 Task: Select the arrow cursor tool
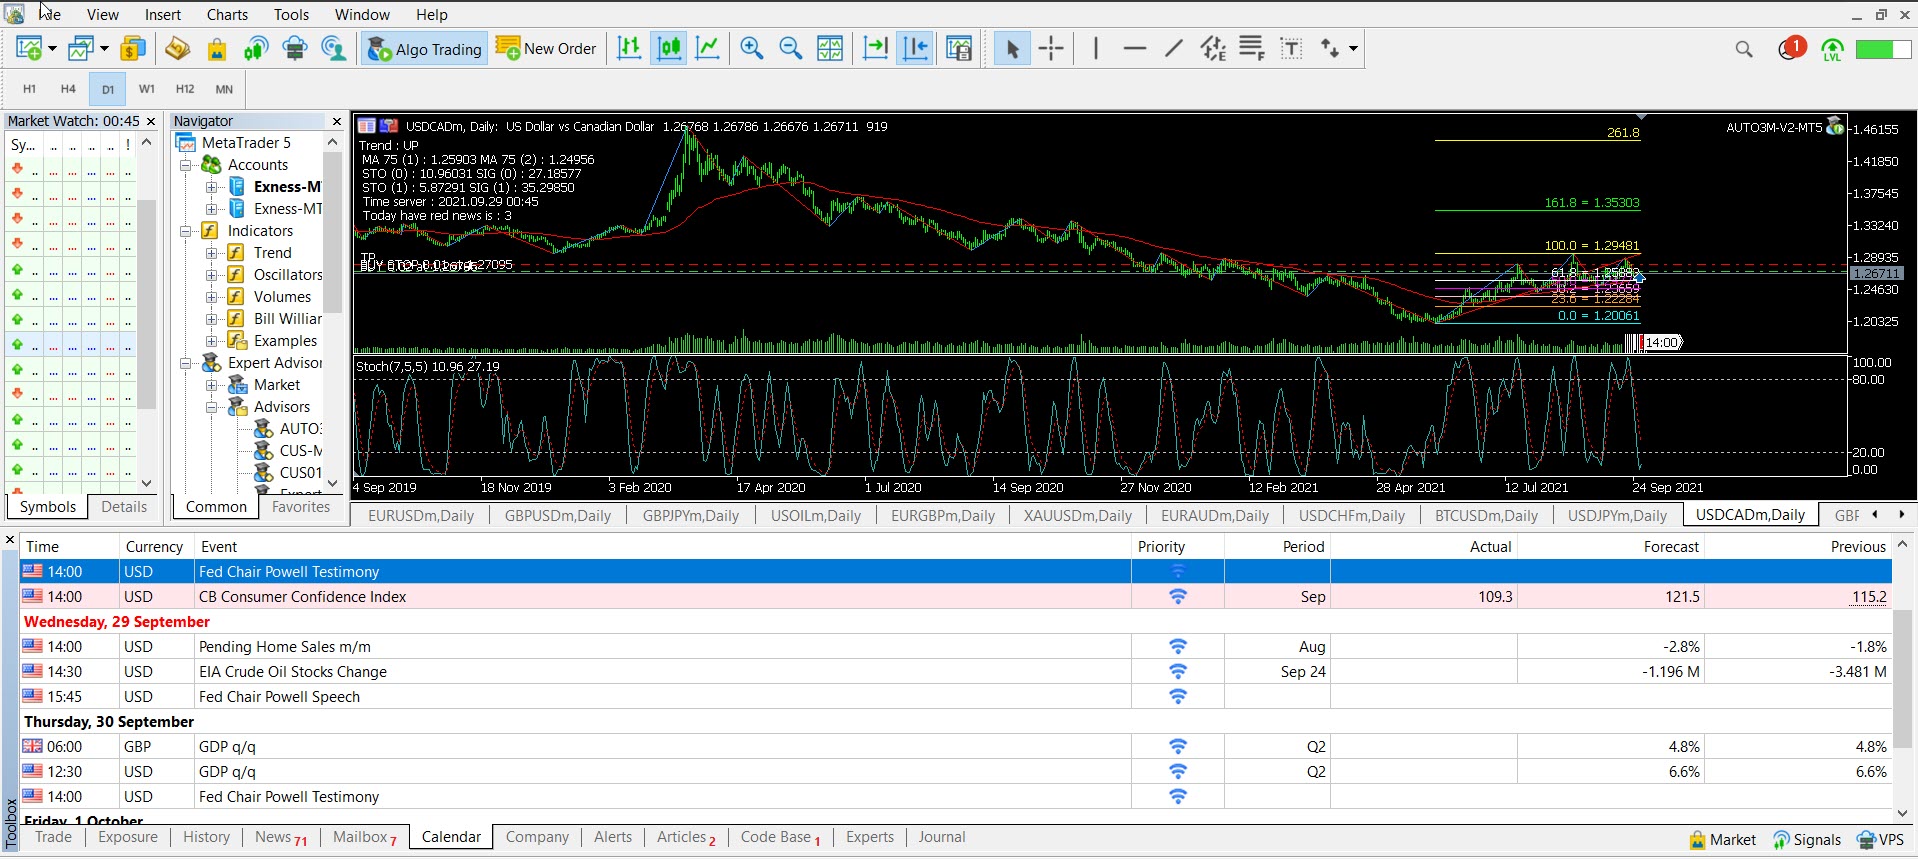point(1012,48)
